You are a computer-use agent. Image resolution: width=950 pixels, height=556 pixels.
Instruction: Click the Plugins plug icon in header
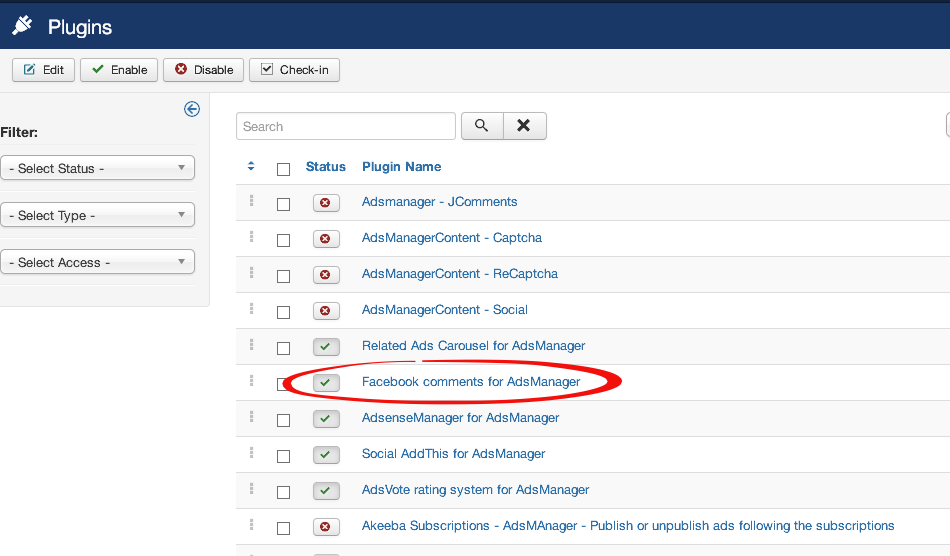(22, 25)
